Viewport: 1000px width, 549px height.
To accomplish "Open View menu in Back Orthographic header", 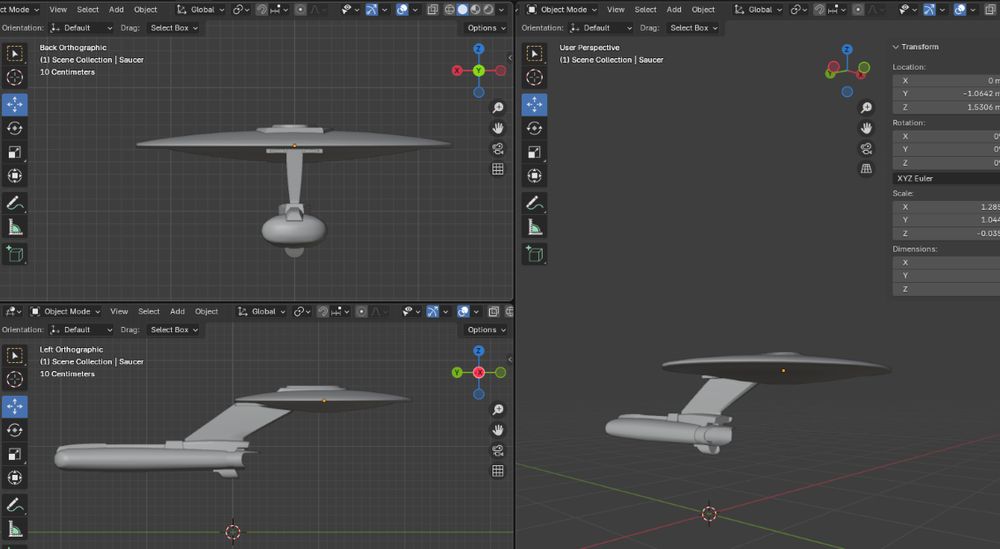I will click(58, 10).
